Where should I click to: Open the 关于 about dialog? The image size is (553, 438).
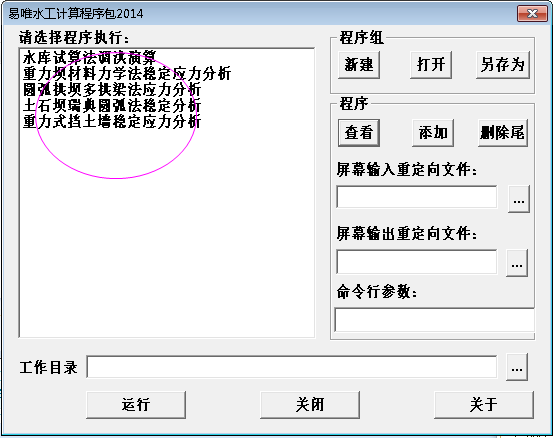click(484, 404)
